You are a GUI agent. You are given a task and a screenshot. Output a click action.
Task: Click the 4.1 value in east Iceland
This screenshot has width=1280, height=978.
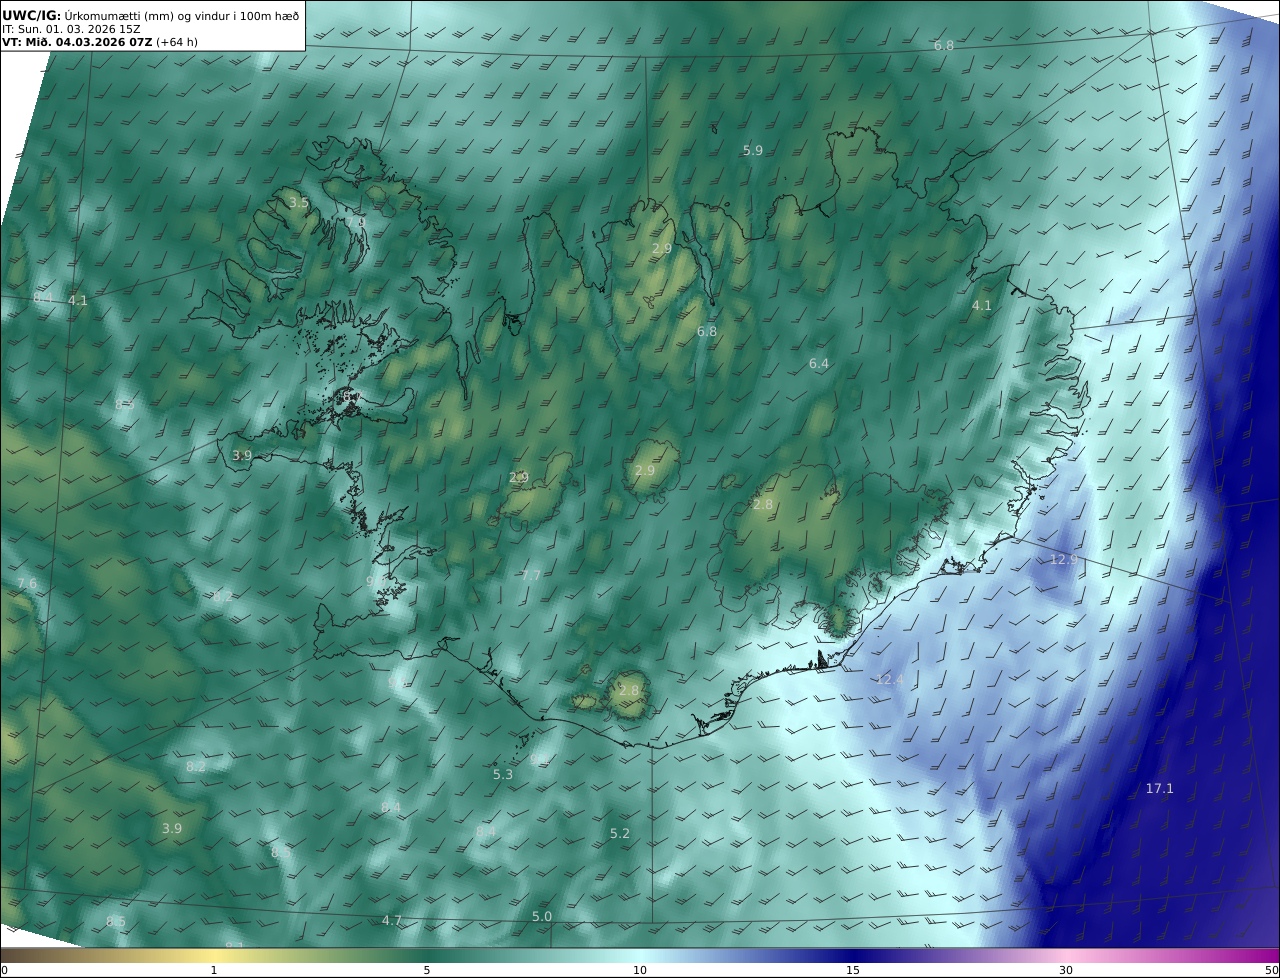tap(982, 306)
